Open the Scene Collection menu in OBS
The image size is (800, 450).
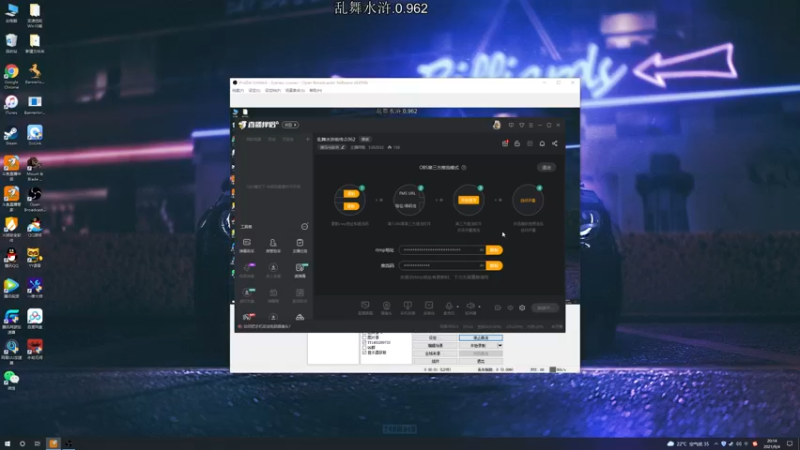pyautogui.click(x=295, y=90)
